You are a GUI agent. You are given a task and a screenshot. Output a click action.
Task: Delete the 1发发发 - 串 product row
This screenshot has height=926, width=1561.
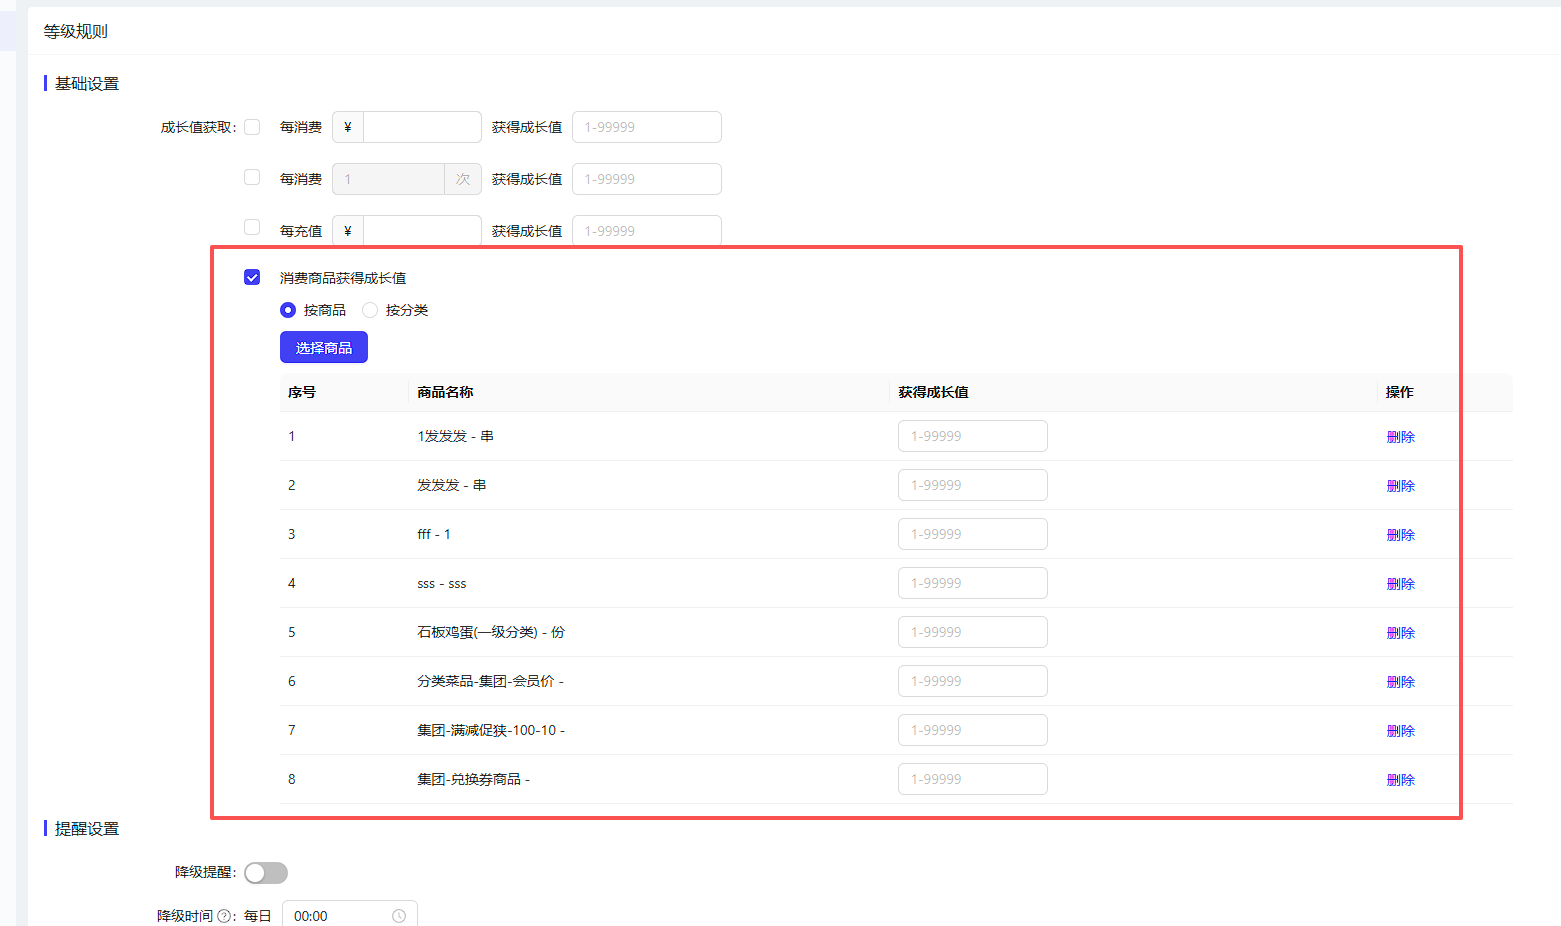point(1400,437)
